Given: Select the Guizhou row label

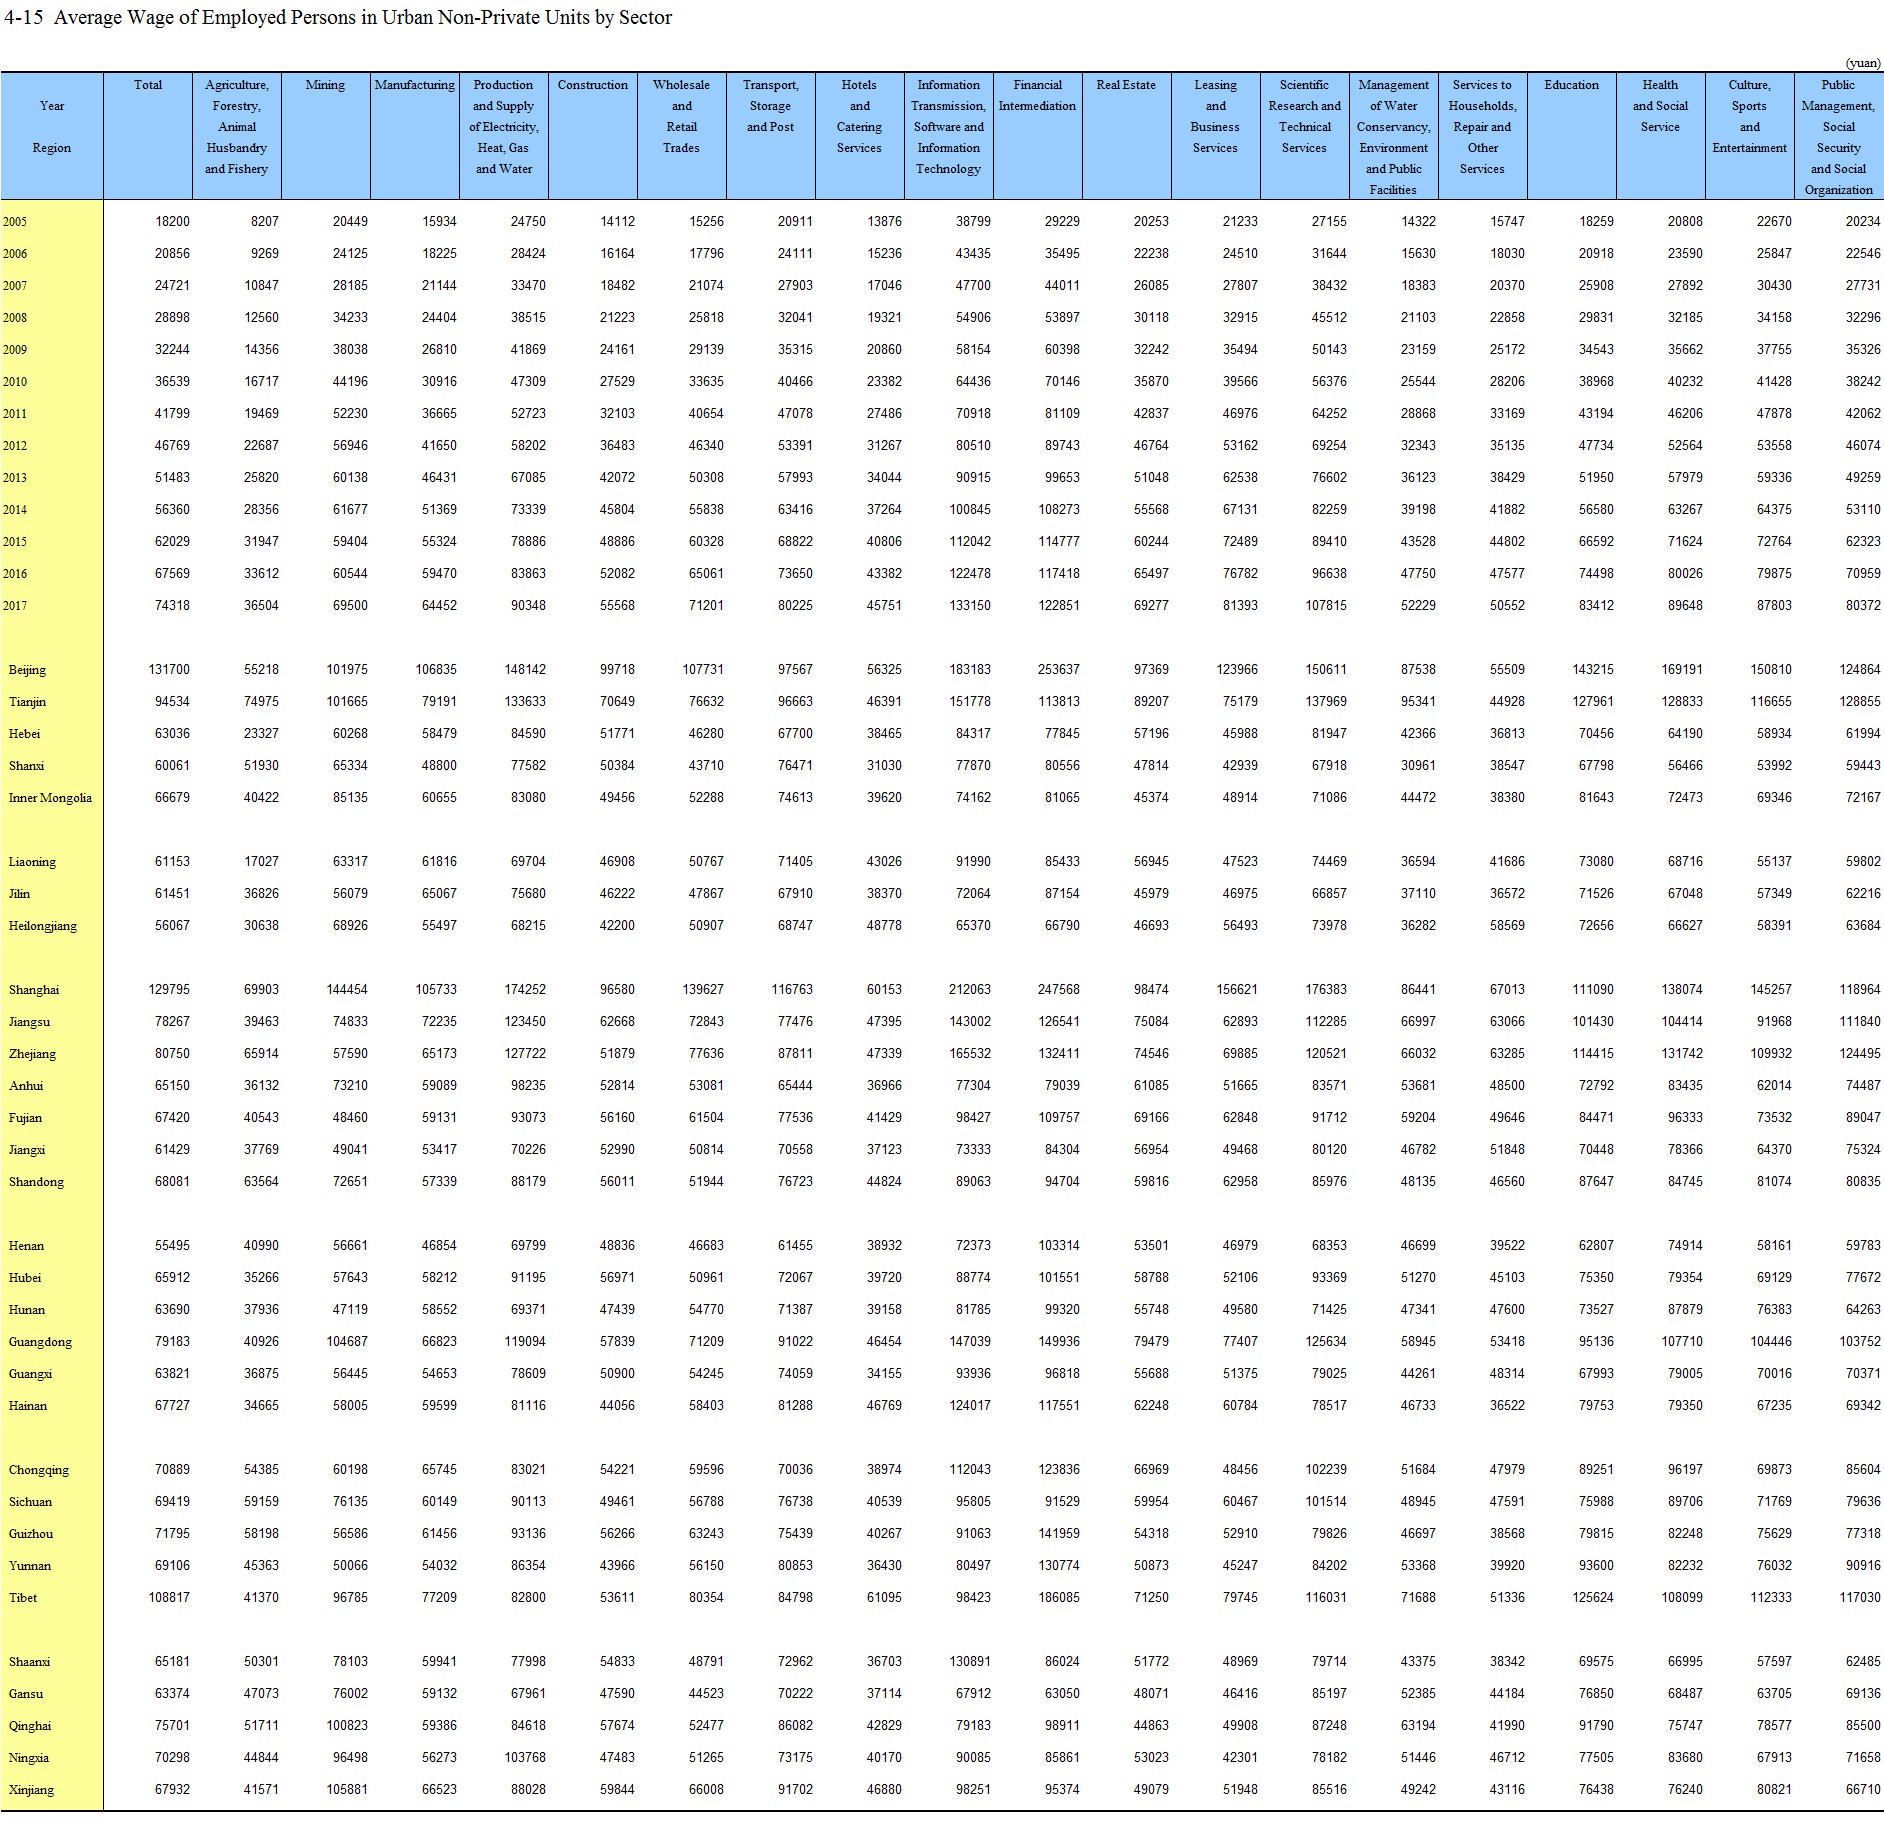Looking at the screenshot, I should (x=31, y=1534).
